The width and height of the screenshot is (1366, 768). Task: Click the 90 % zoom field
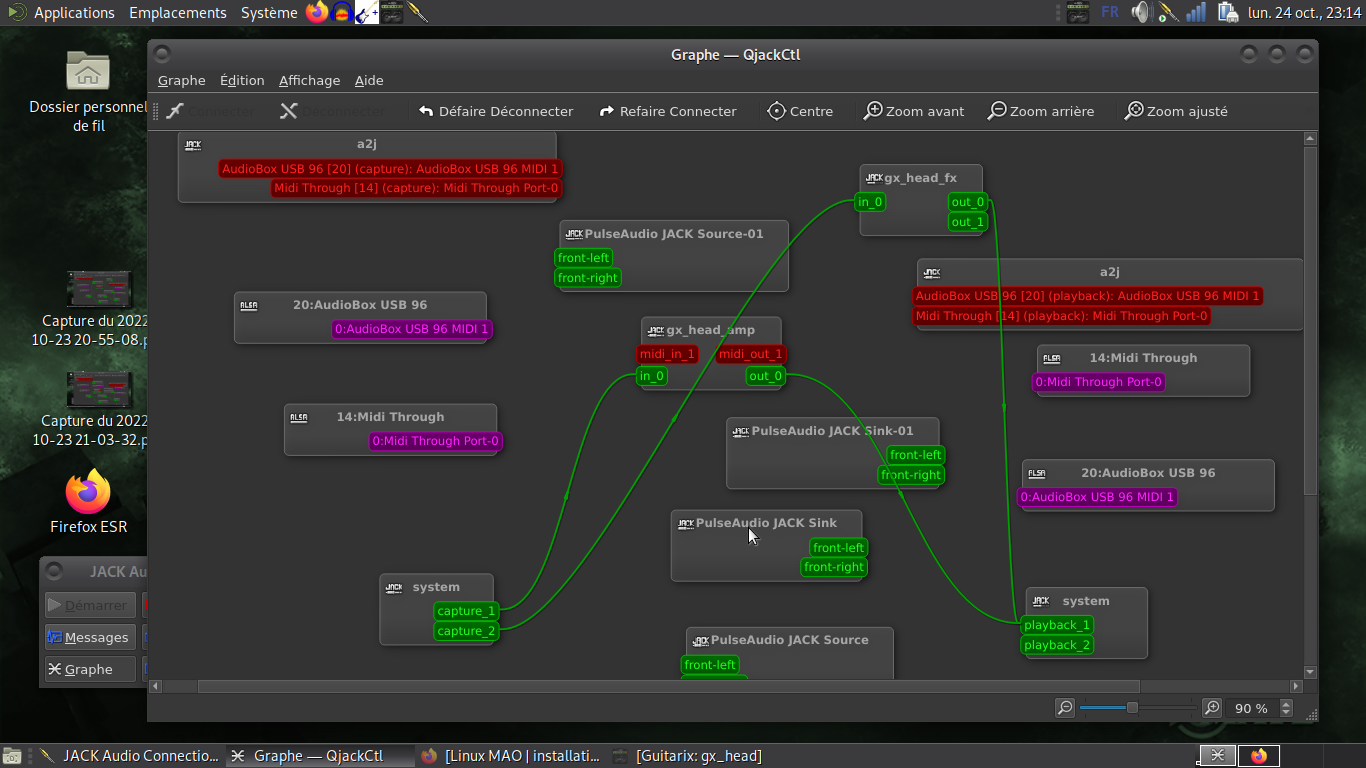(x=1252, y=708)
